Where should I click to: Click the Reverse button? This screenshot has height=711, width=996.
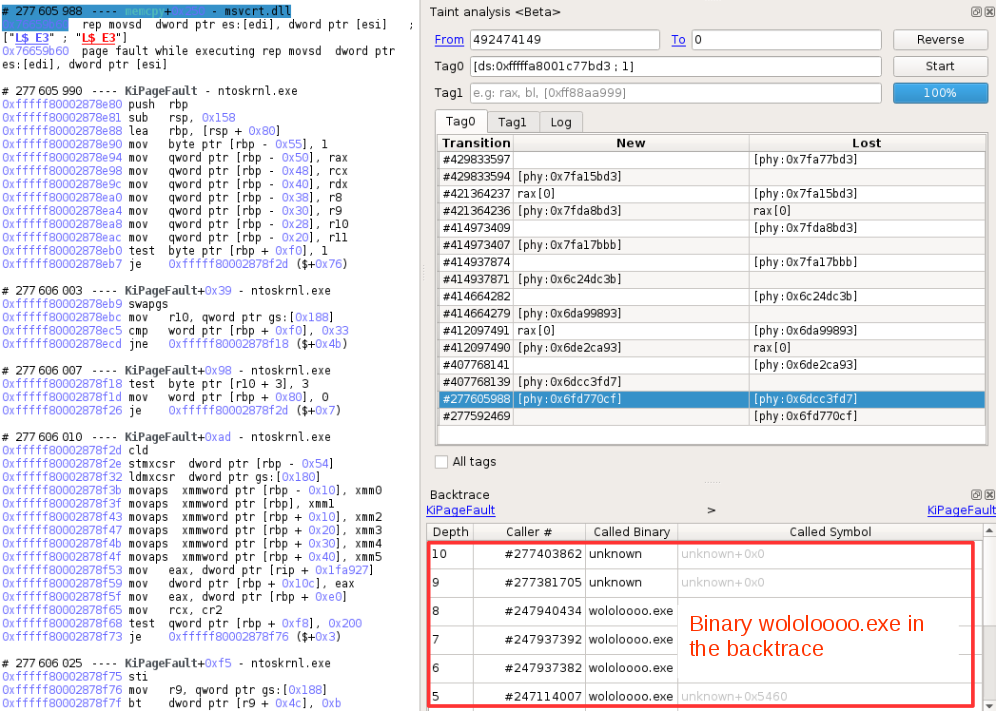(x=940, y=40)
